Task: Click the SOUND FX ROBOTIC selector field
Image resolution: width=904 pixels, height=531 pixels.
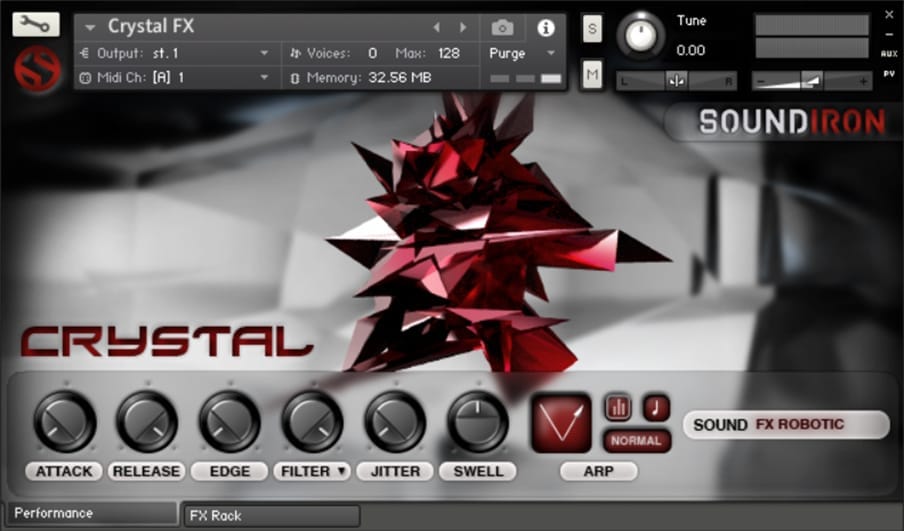Action: pyautogui.click(x=786, y=425)
